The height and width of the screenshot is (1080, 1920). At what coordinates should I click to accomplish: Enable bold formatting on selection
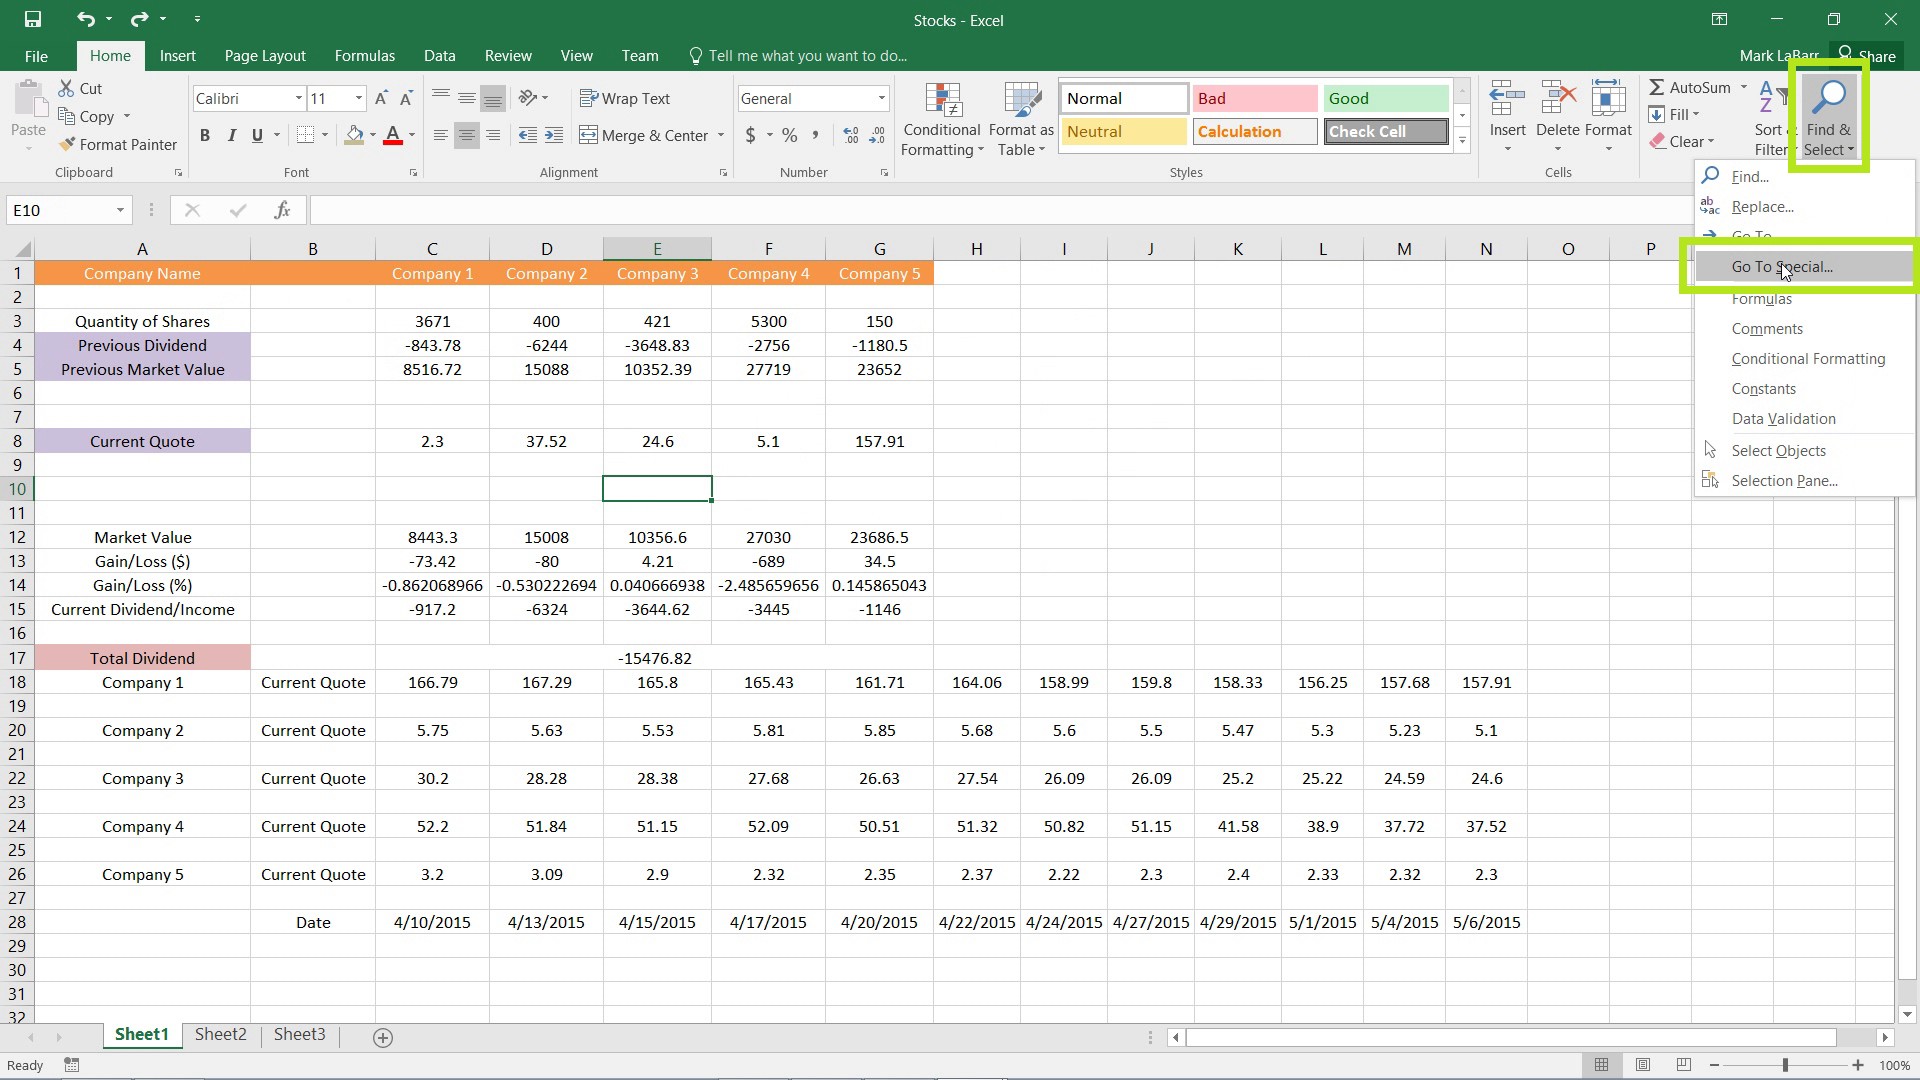[204, 135]
